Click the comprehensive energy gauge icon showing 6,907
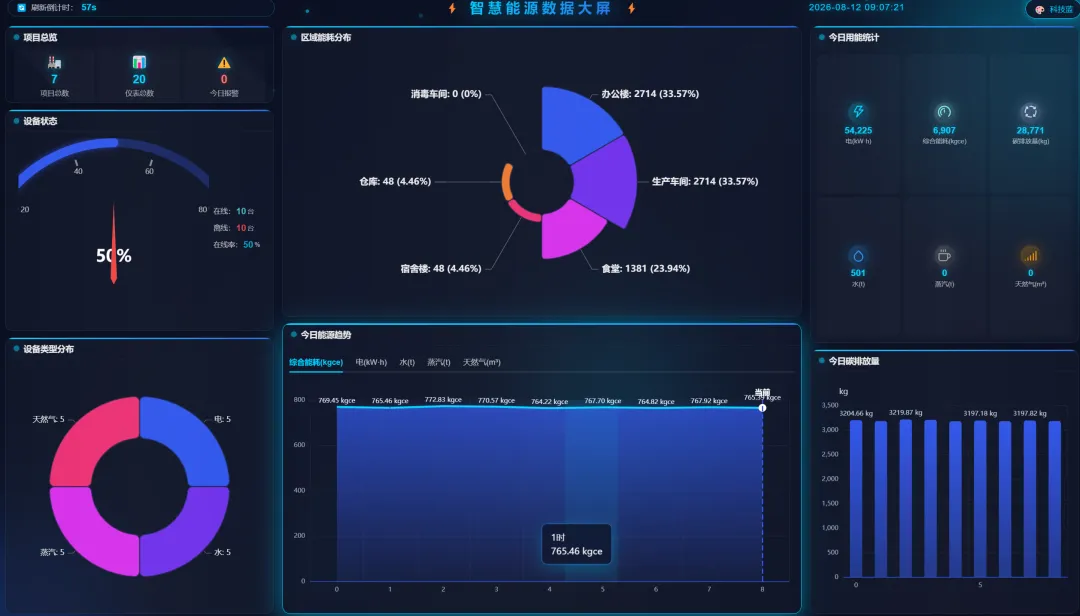The image size is (1080, 616). 944,112
